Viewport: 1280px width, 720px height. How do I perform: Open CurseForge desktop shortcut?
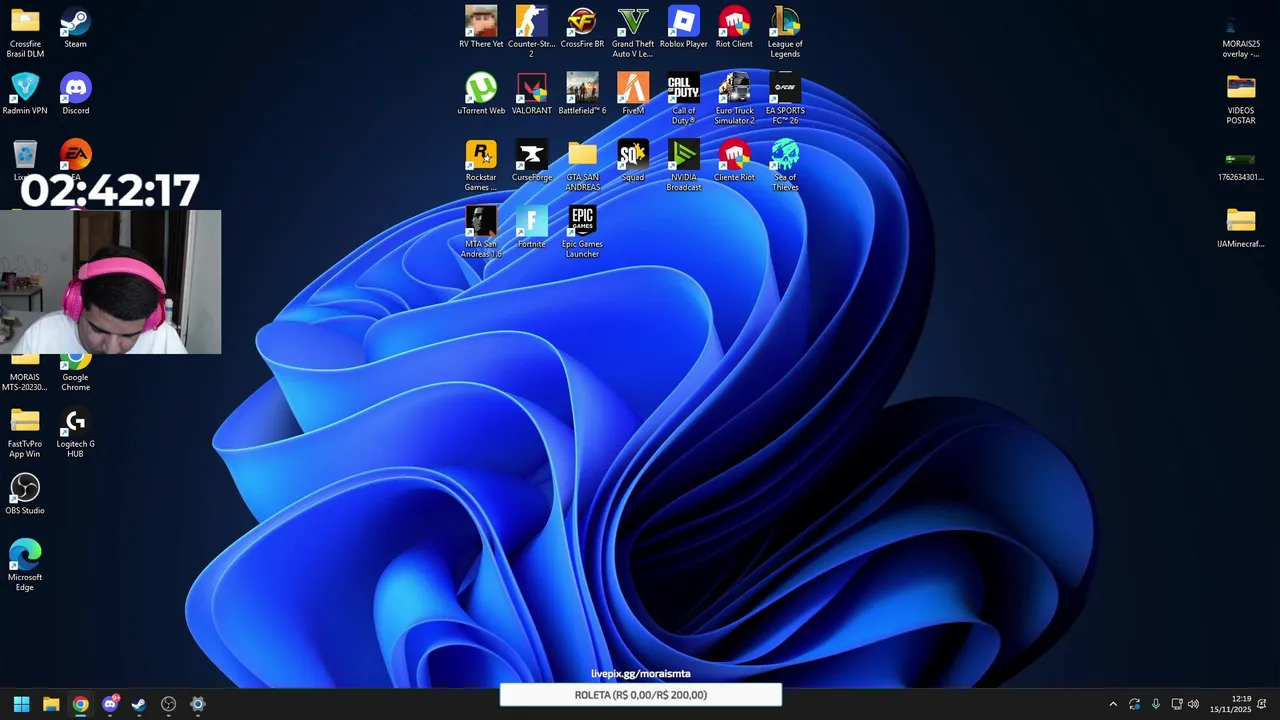(x=531, y=161)
